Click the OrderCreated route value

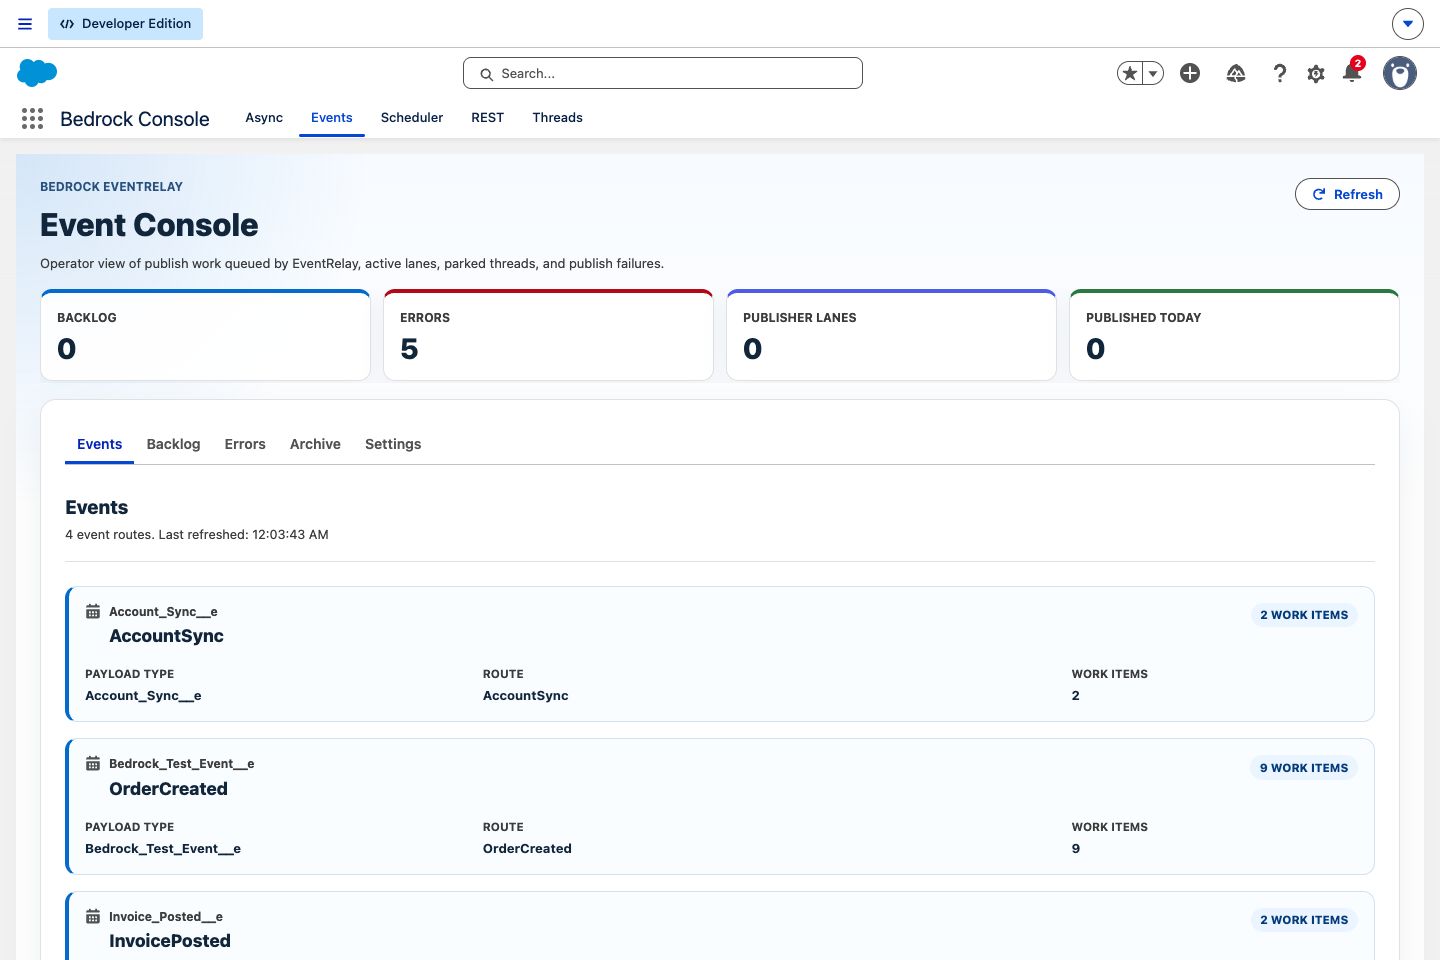coord(527,849)
